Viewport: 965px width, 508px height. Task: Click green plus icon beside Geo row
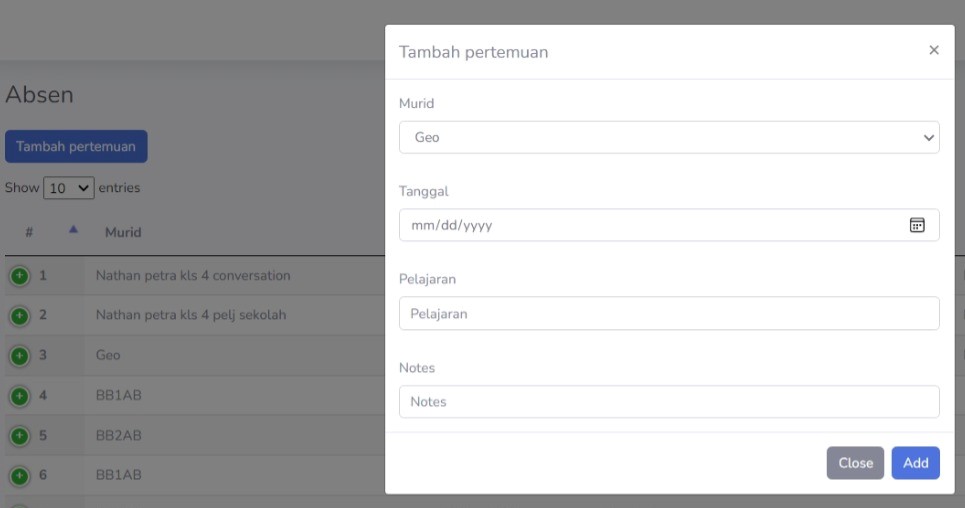(x=19, y=356)
